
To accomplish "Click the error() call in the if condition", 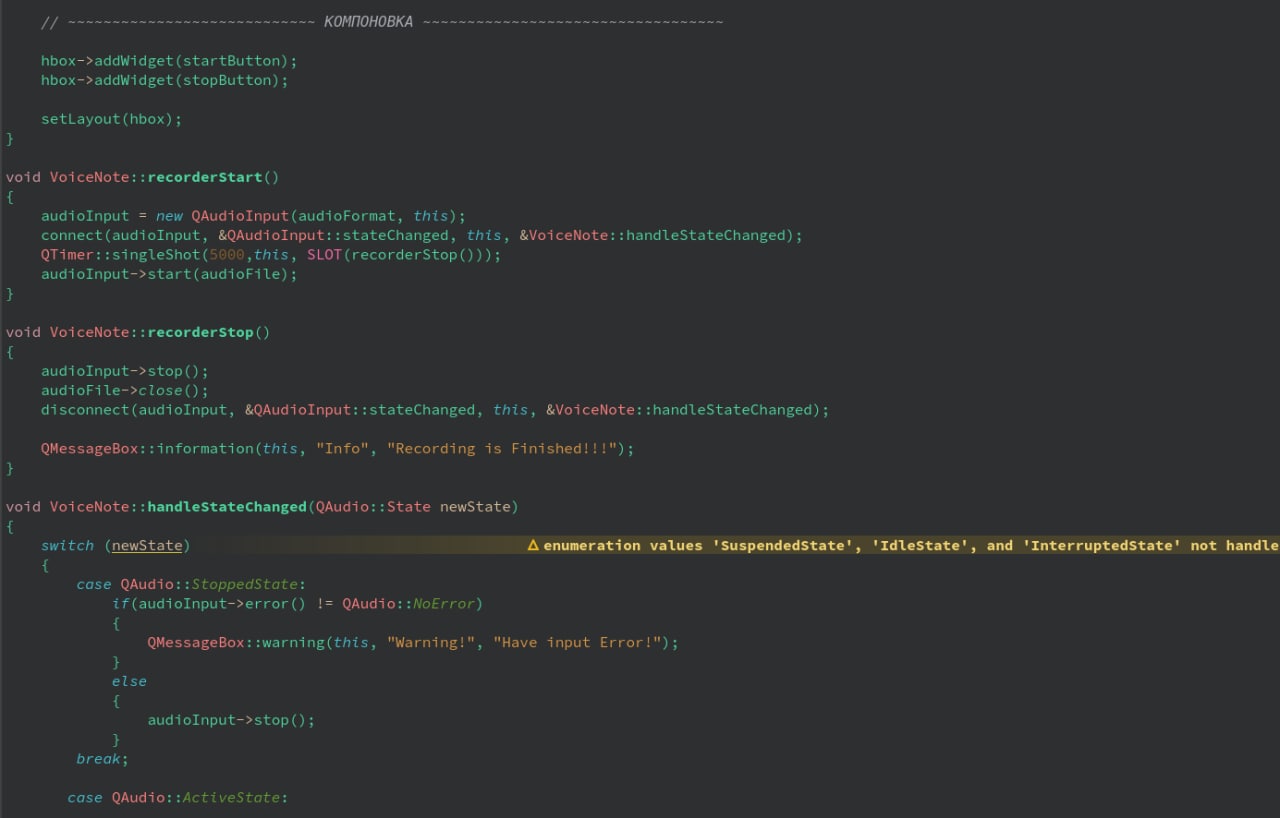I will [275, 604].
